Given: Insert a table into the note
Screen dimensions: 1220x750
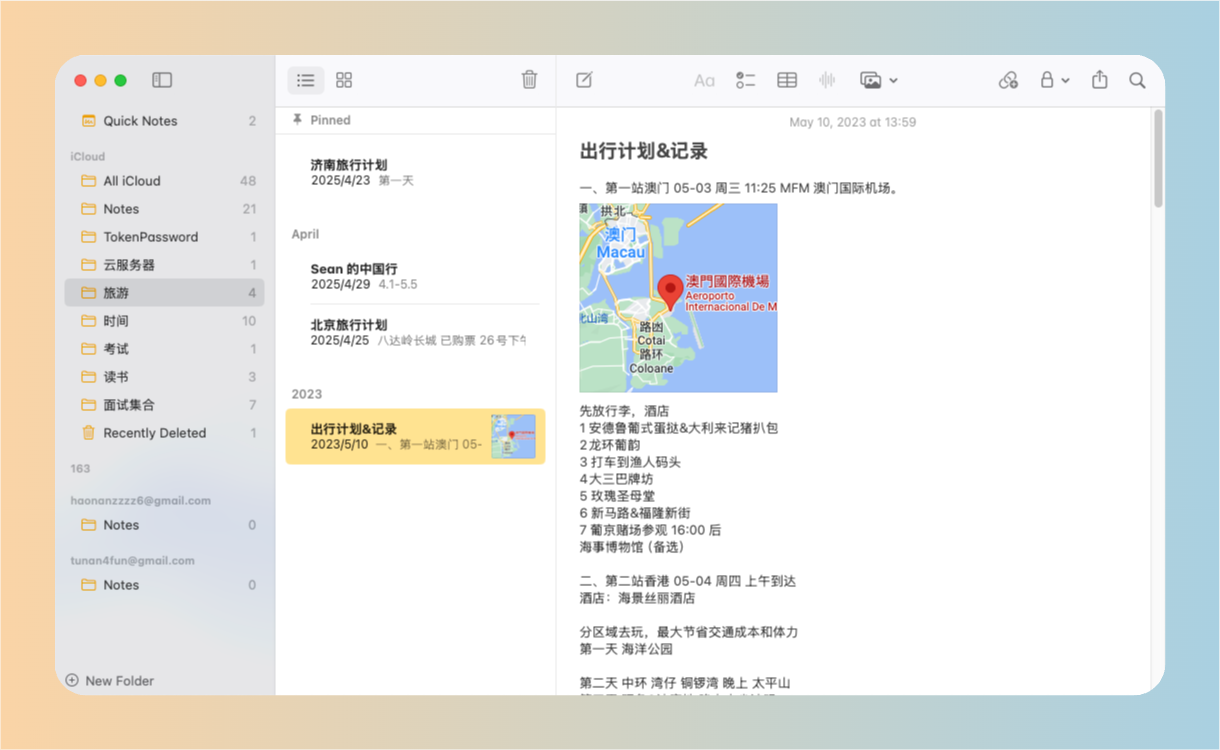Looking at the screenshot, I should pos(787,80).
